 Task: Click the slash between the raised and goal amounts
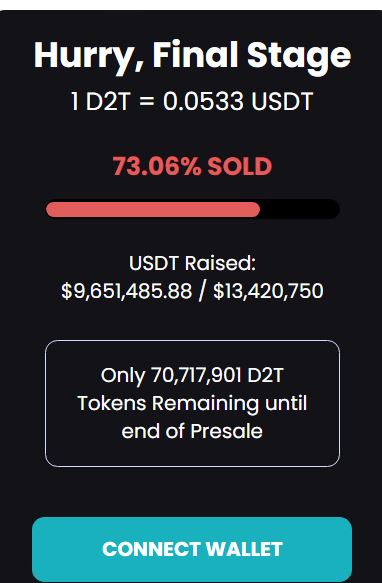[x=202, y=291]
